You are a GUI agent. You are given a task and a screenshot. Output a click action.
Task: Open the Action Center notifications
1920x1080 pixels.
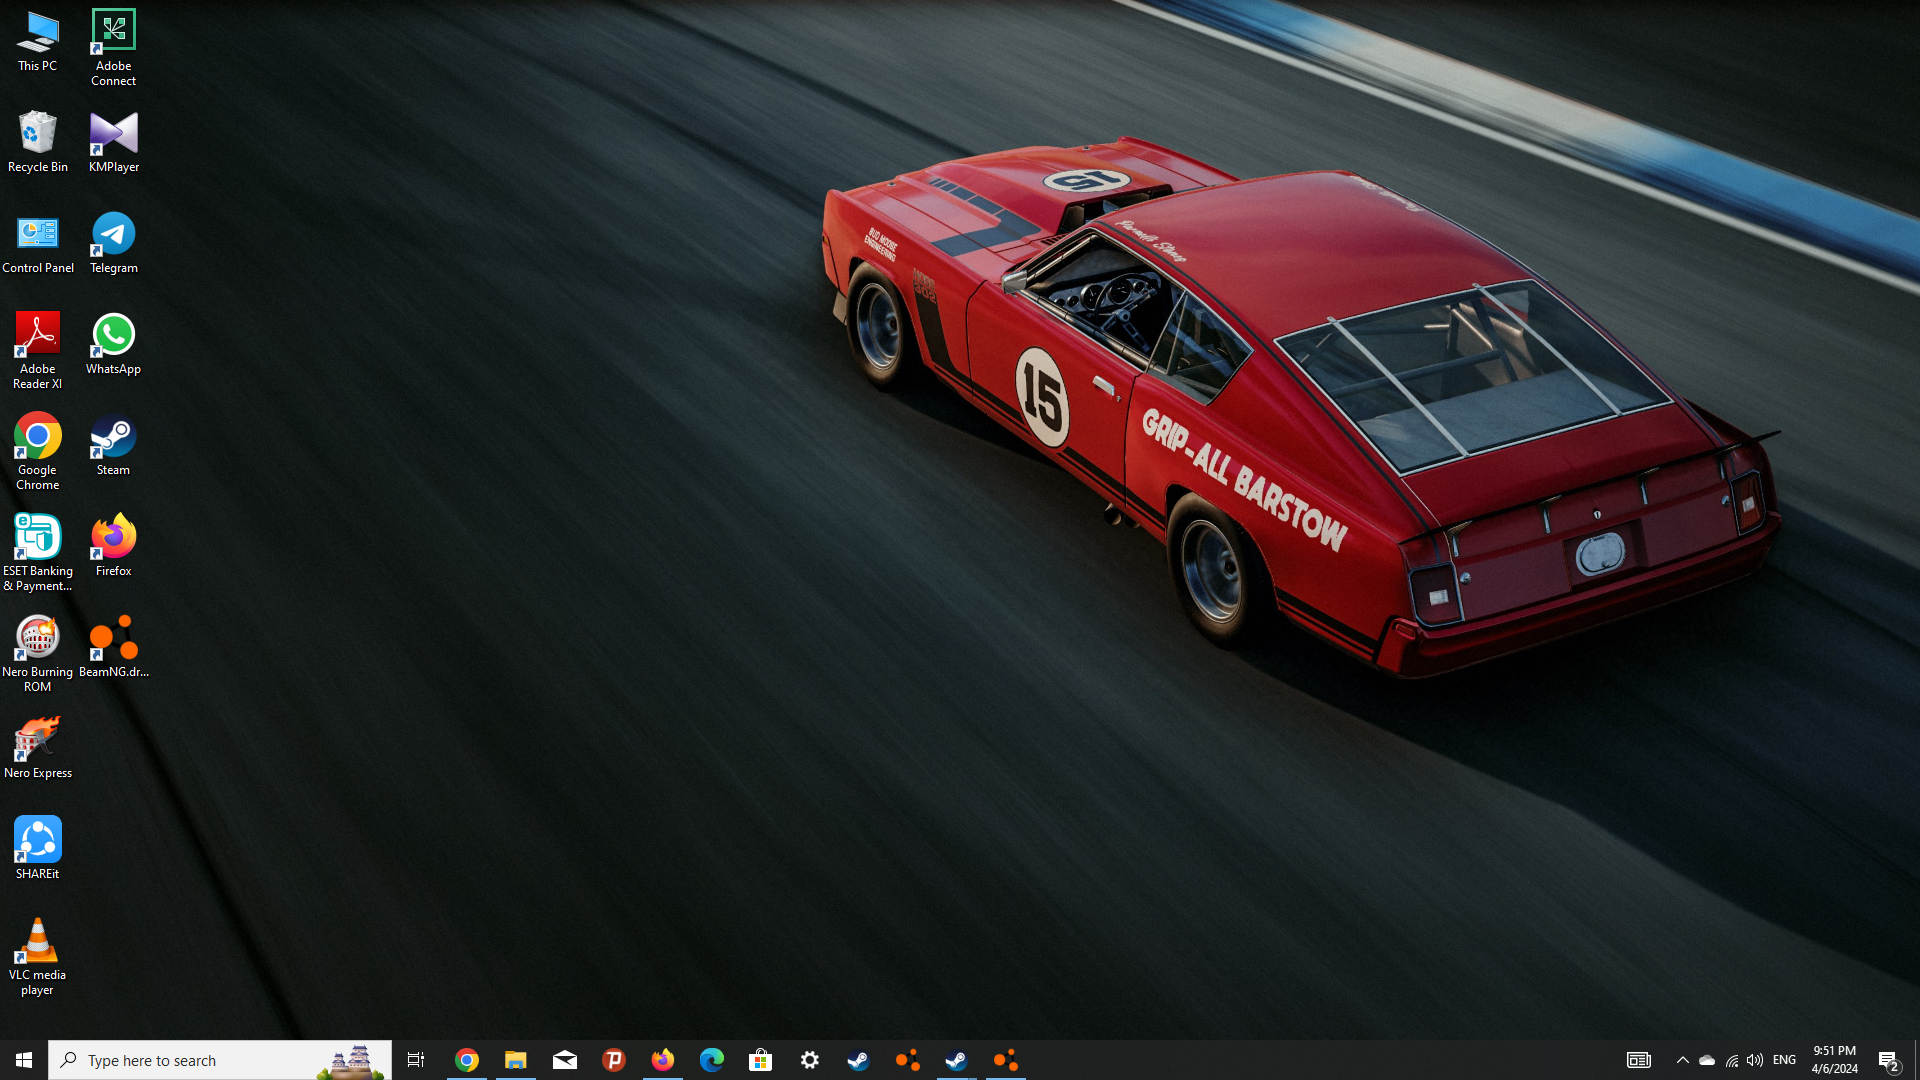coord(1888,1060)
